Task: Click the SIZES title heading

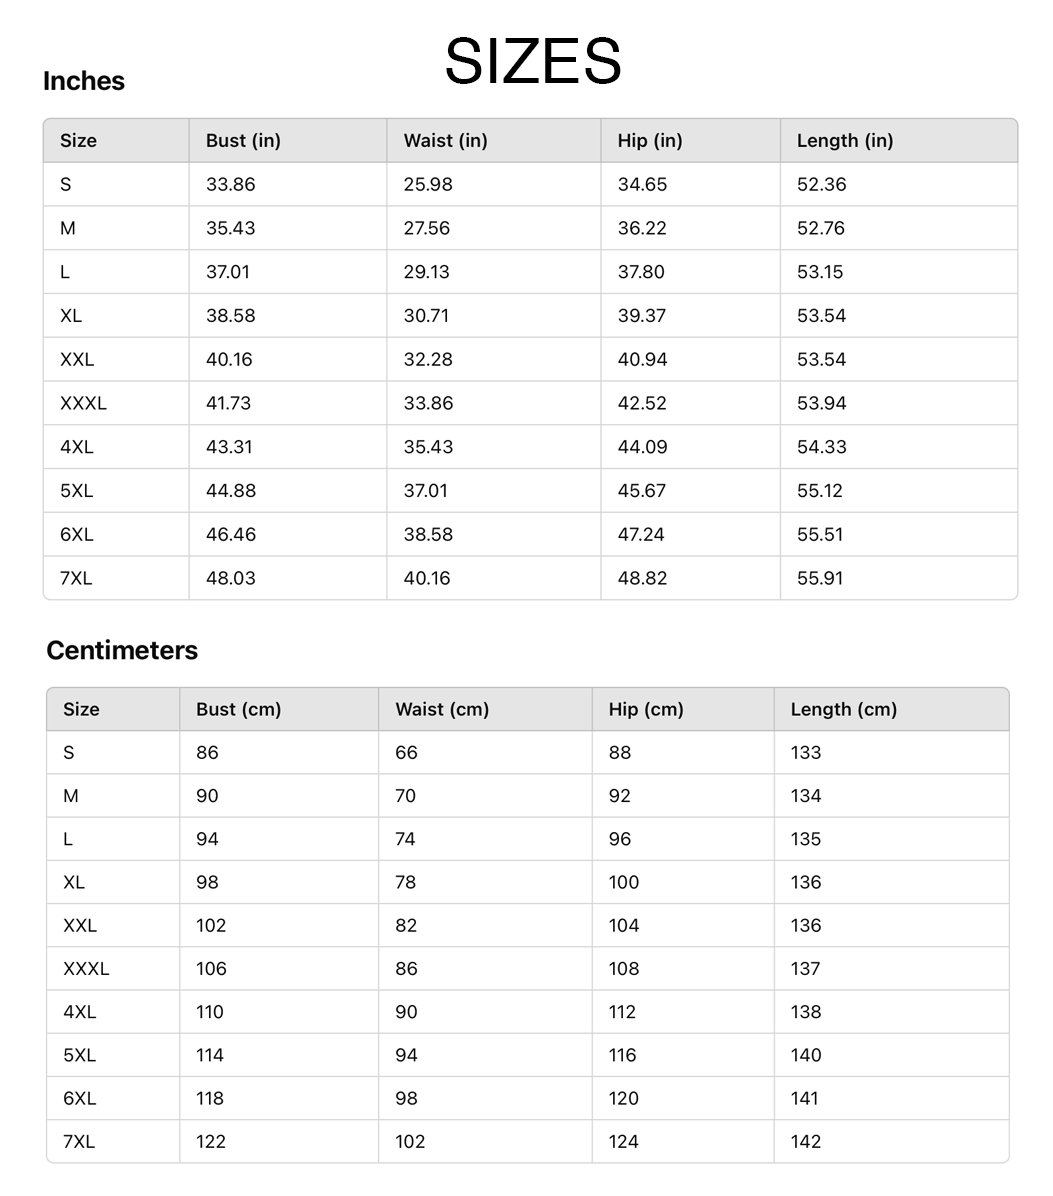Action: tap(533, 61)
